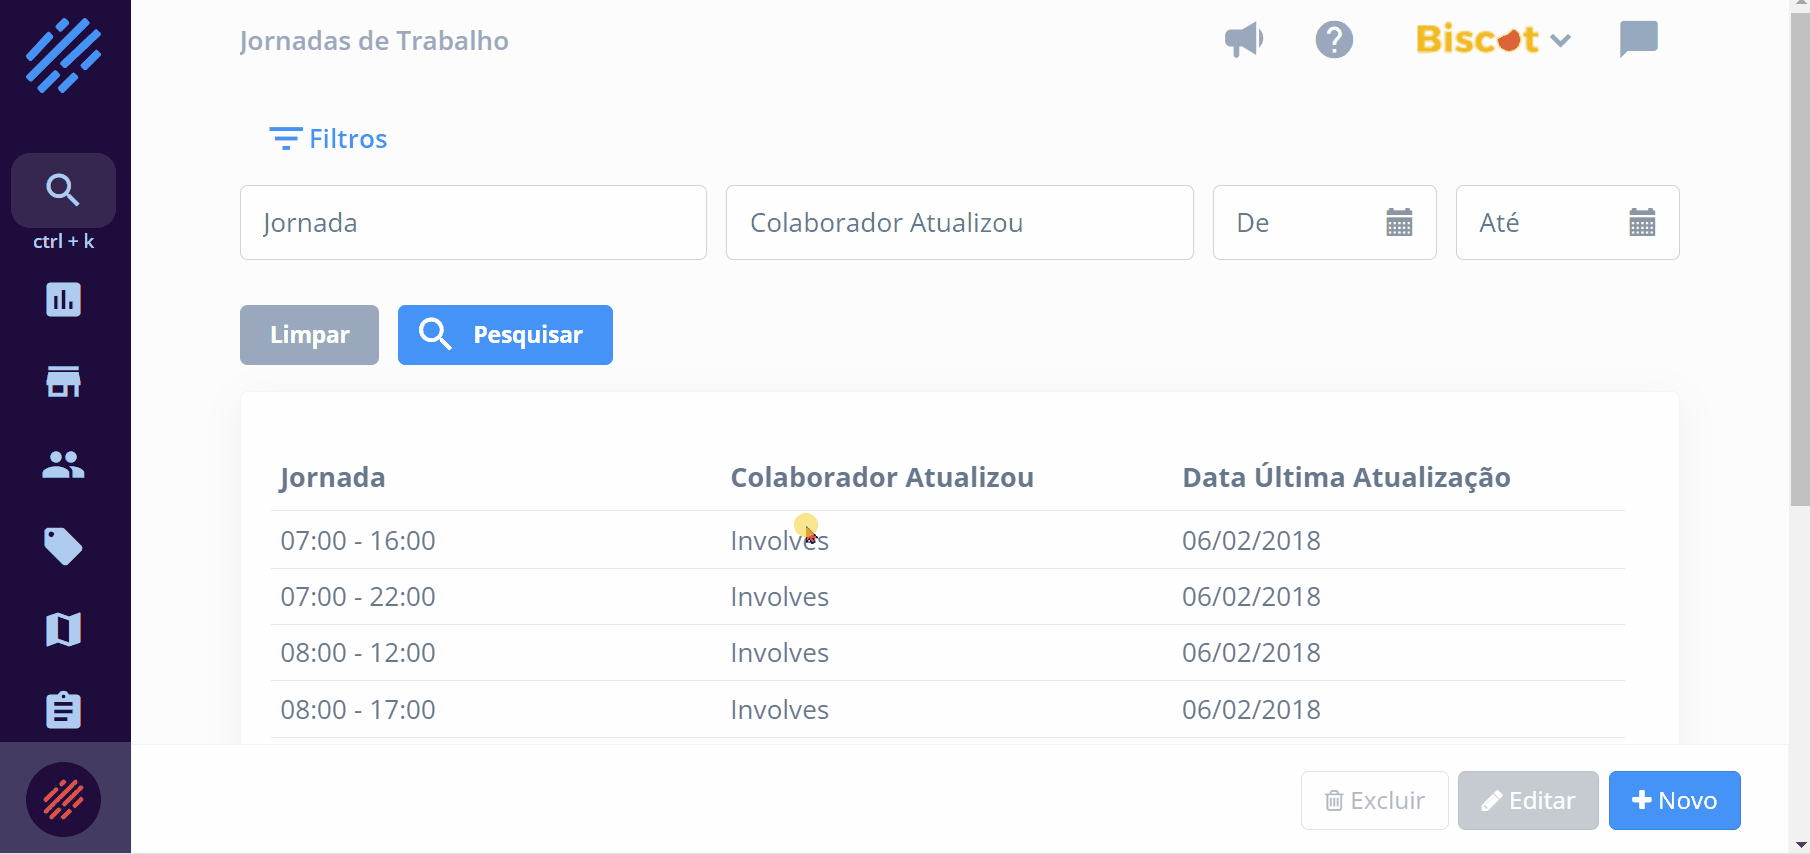The image size is (1810, 854).
Task: Collapse the Filtros section
Action: pyautogui.click(x=329, y=139)
